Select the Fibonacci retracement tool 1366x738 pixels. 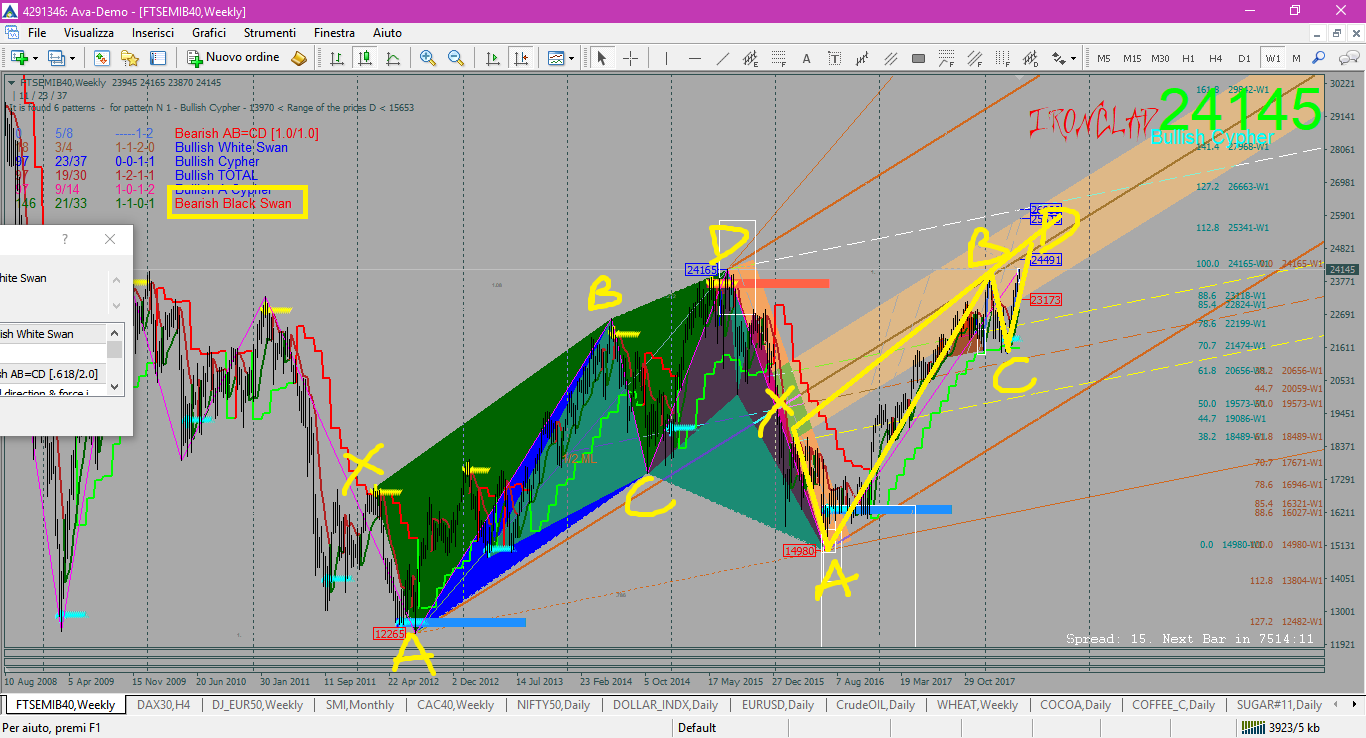(x=779, y=58)
